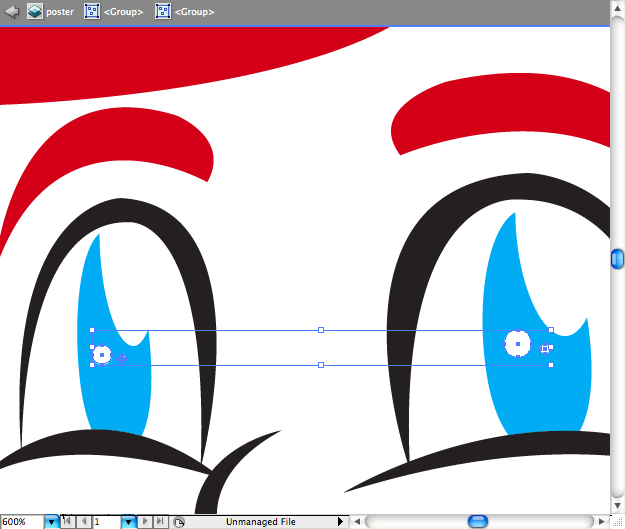Click the vertical scrollbar up arrow
The width and height of the screenshot is (625, 529).
(617, 8)
